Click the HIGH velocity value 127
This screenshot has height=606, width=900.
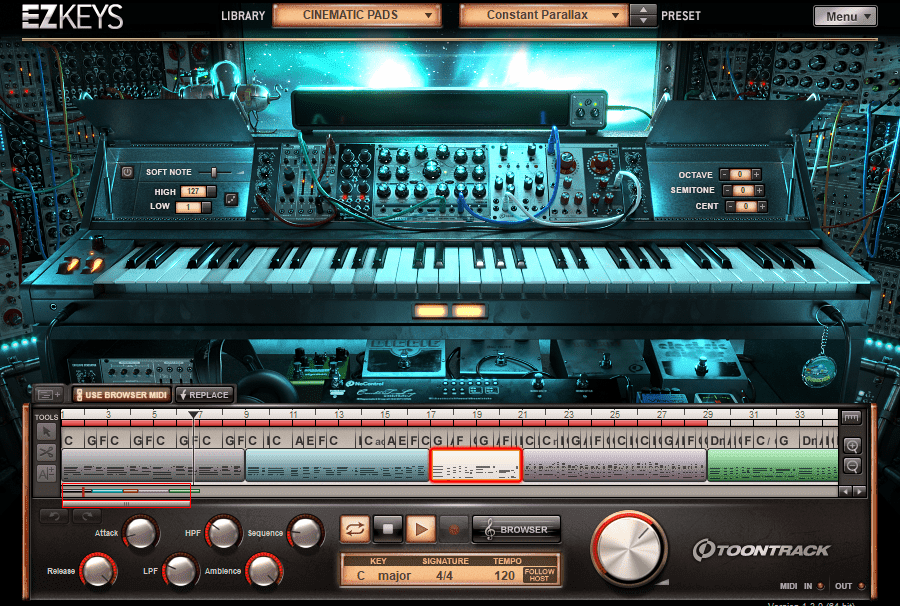(193, 191)
